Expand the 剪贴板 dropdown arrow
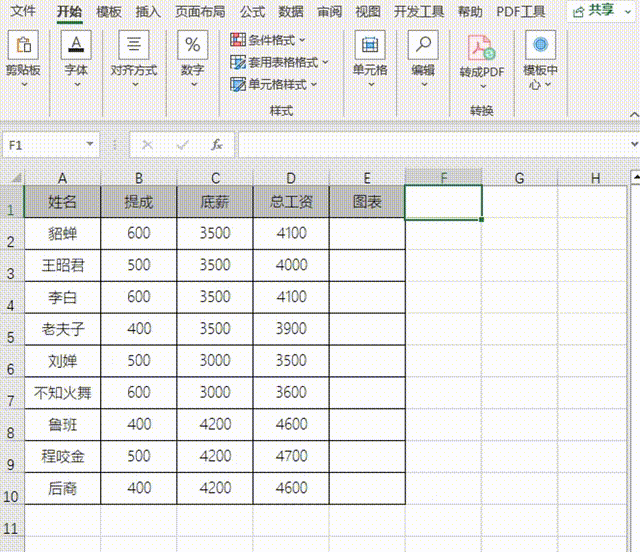This screenshot has width=640, height=552. tap(24, 85)
